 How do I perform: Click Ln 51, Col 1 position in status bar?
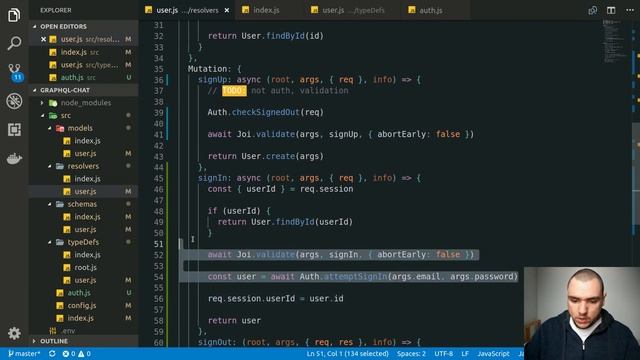[x=347, y=353]
